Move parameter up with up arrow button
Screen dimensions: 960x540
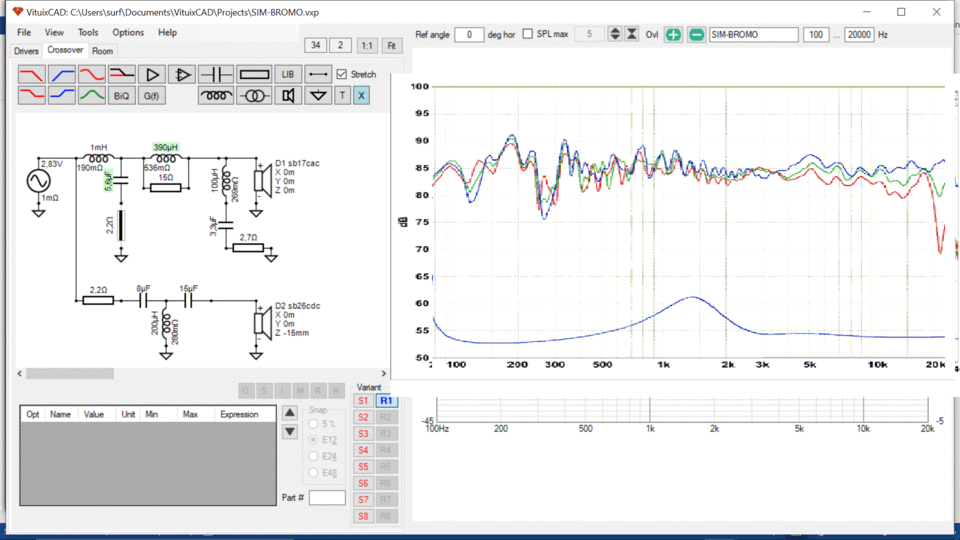290,413
